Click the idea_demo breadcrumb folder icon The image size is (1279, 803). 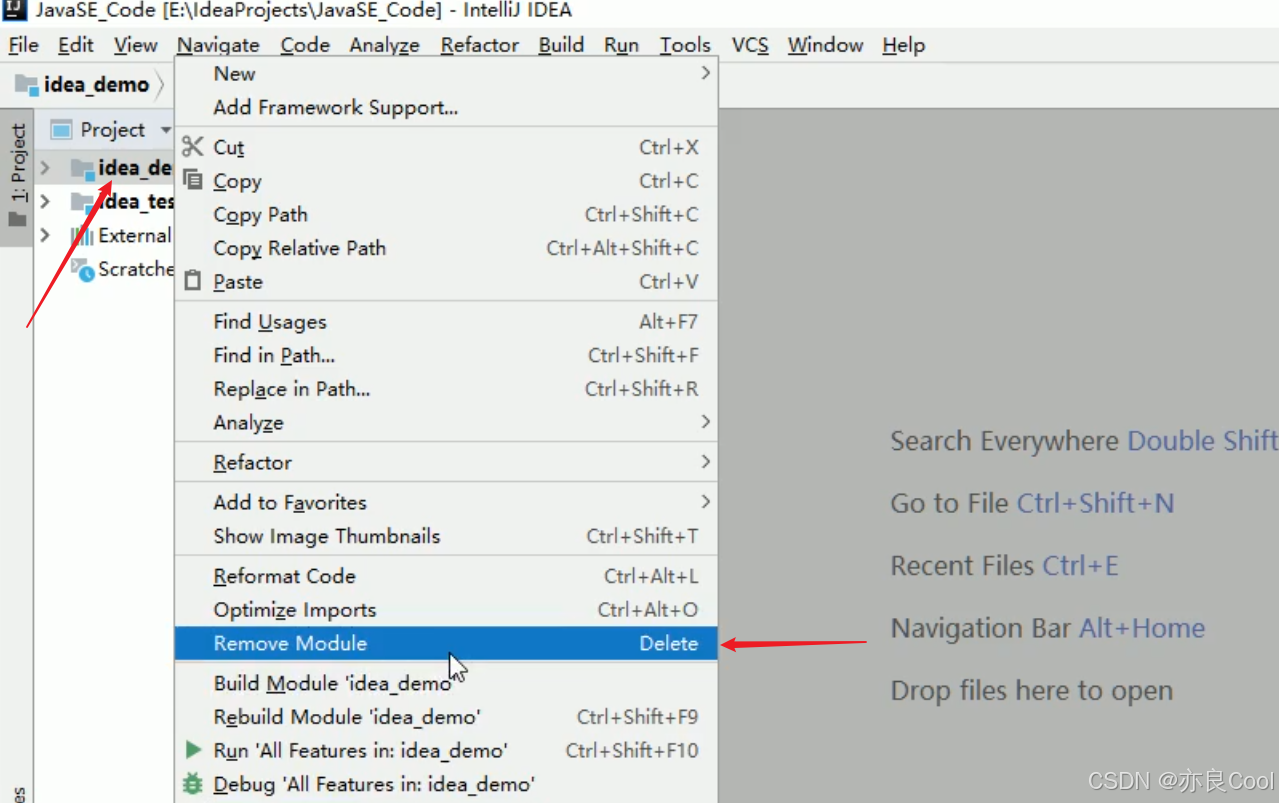26,84
